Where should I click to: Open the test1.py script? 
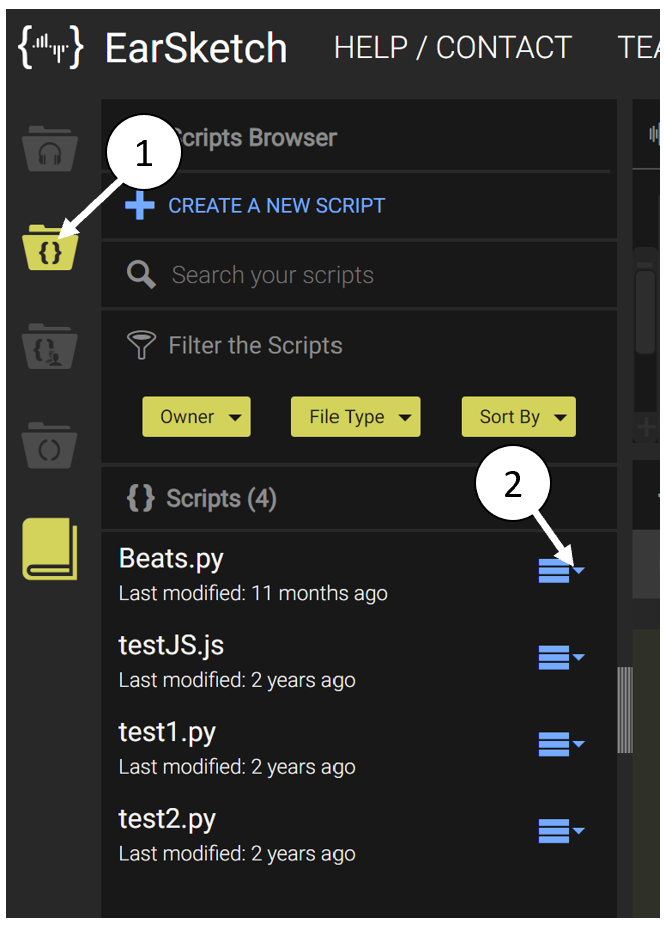click(167, 733)
